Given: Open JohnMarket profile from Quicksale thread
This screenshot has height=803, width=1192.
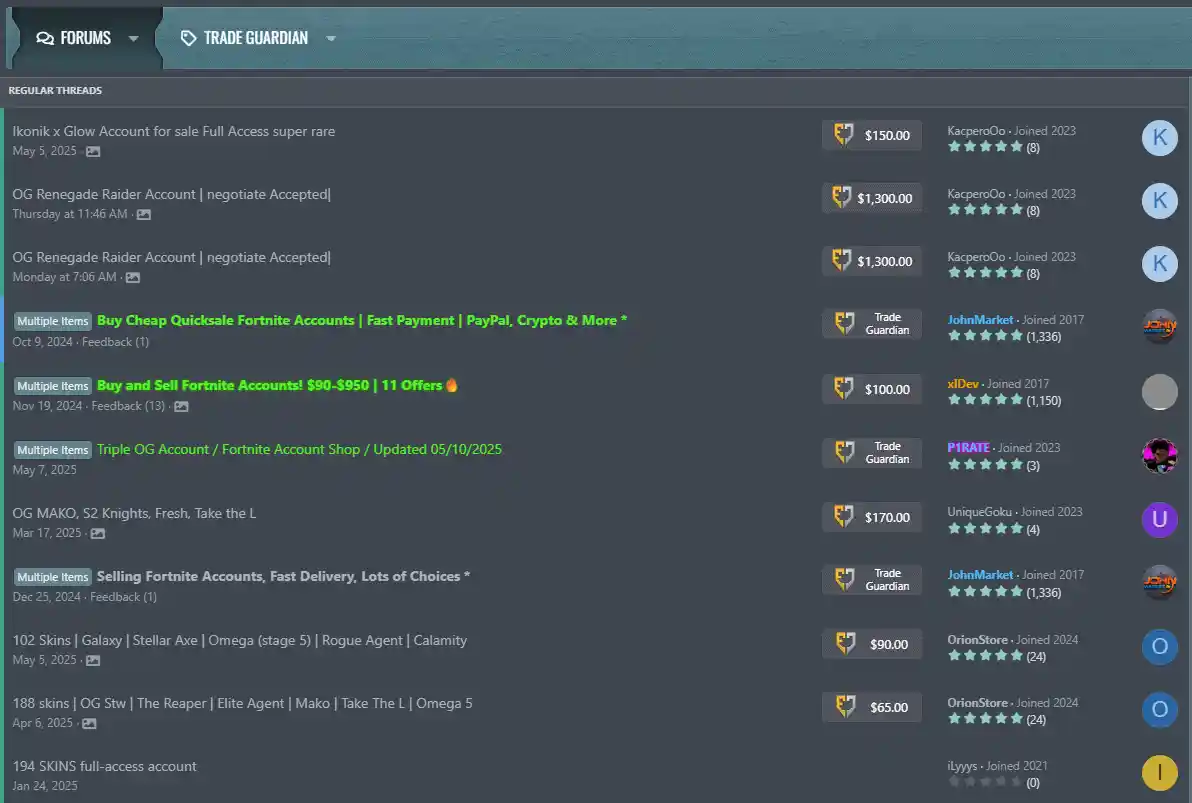Looking at the screenshot, I should [x=980, y=320].
